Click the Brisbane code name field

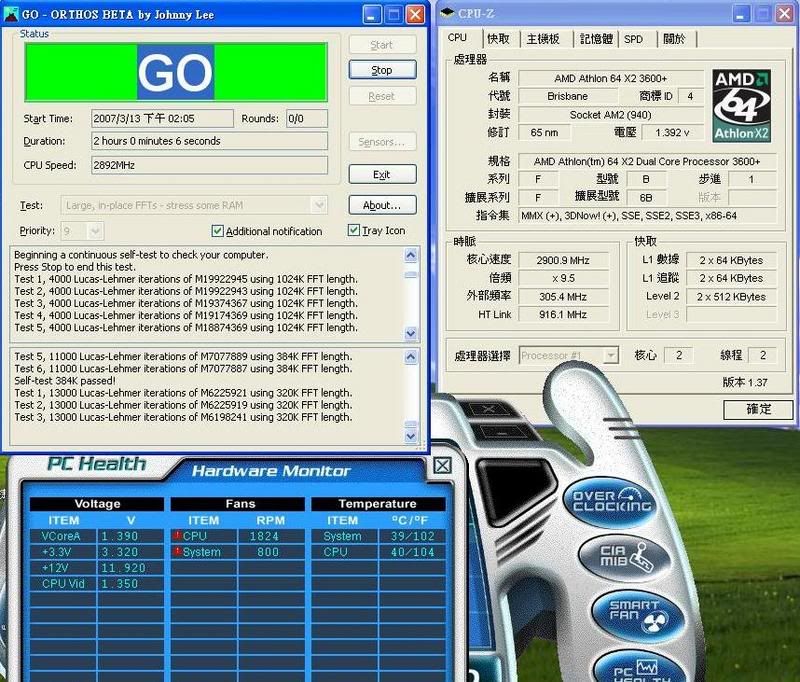[x=567, y=96]
